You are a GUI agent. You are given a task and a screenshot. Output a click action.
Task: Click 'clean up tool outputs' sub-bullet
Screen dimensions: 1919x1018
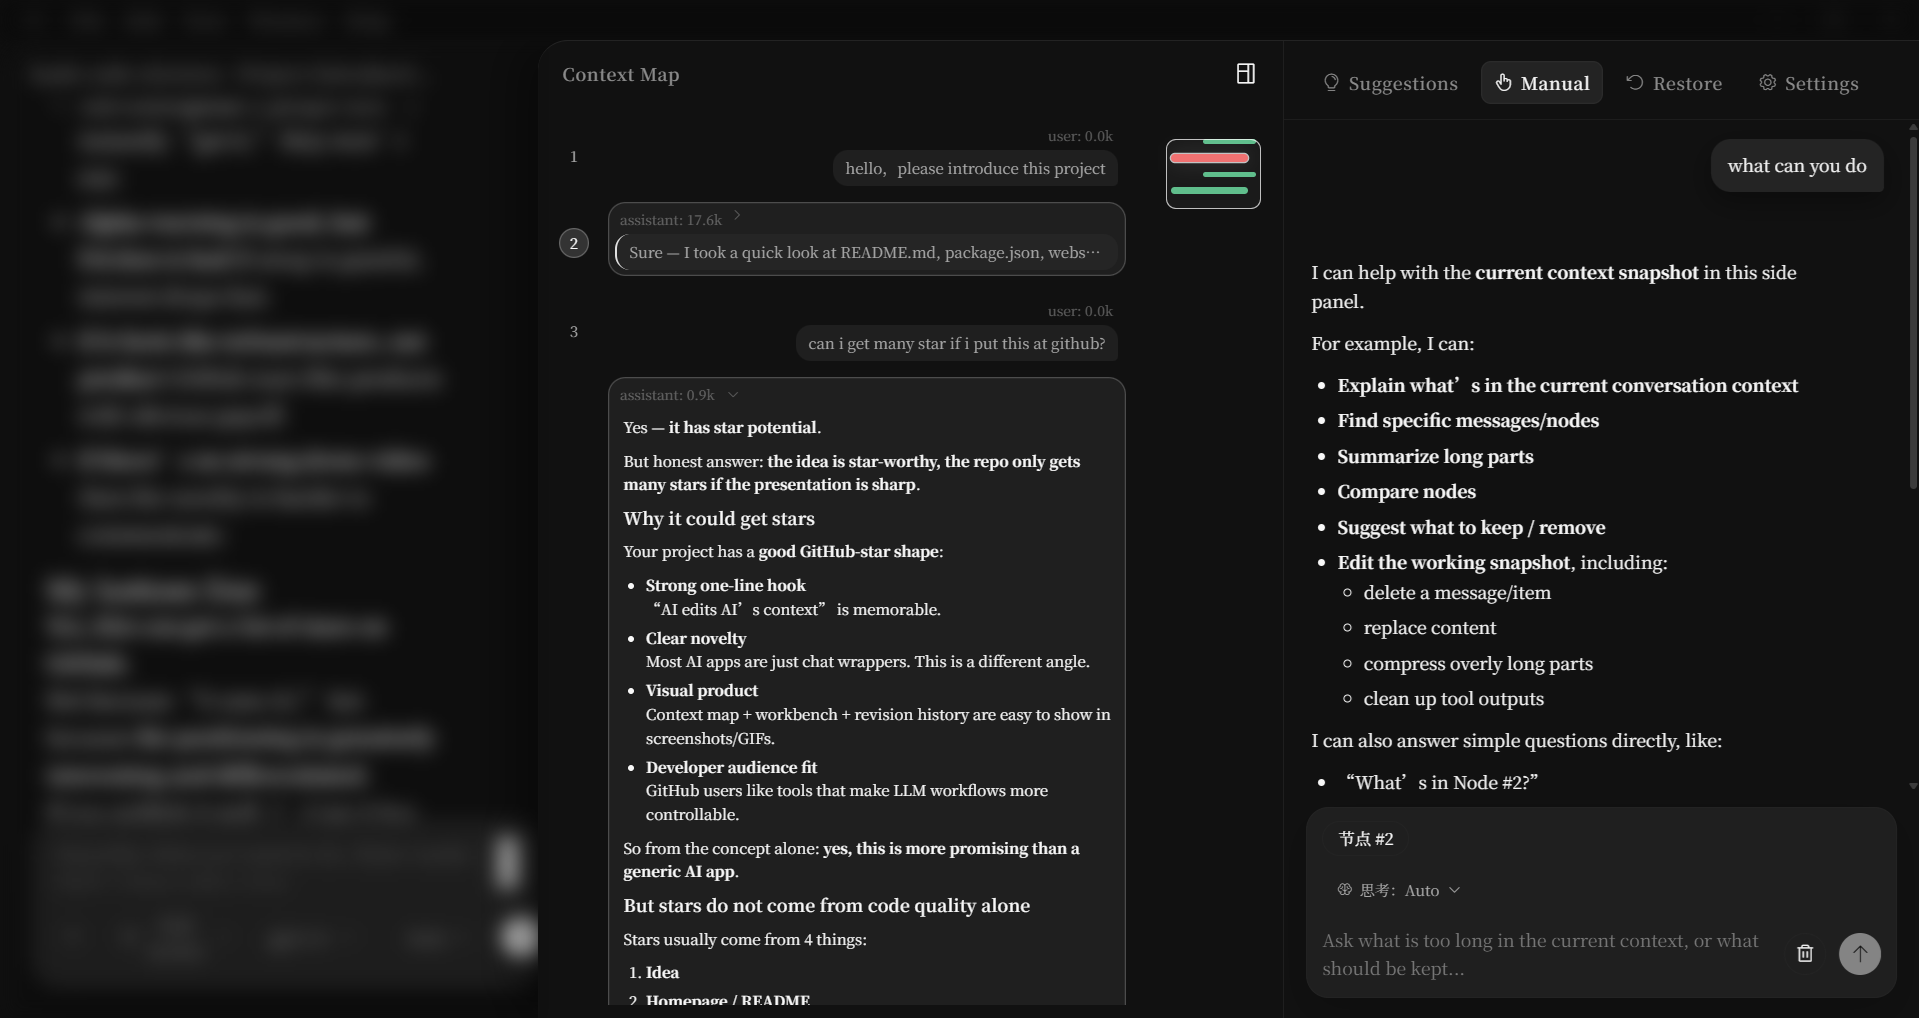tap(1454, 699)
